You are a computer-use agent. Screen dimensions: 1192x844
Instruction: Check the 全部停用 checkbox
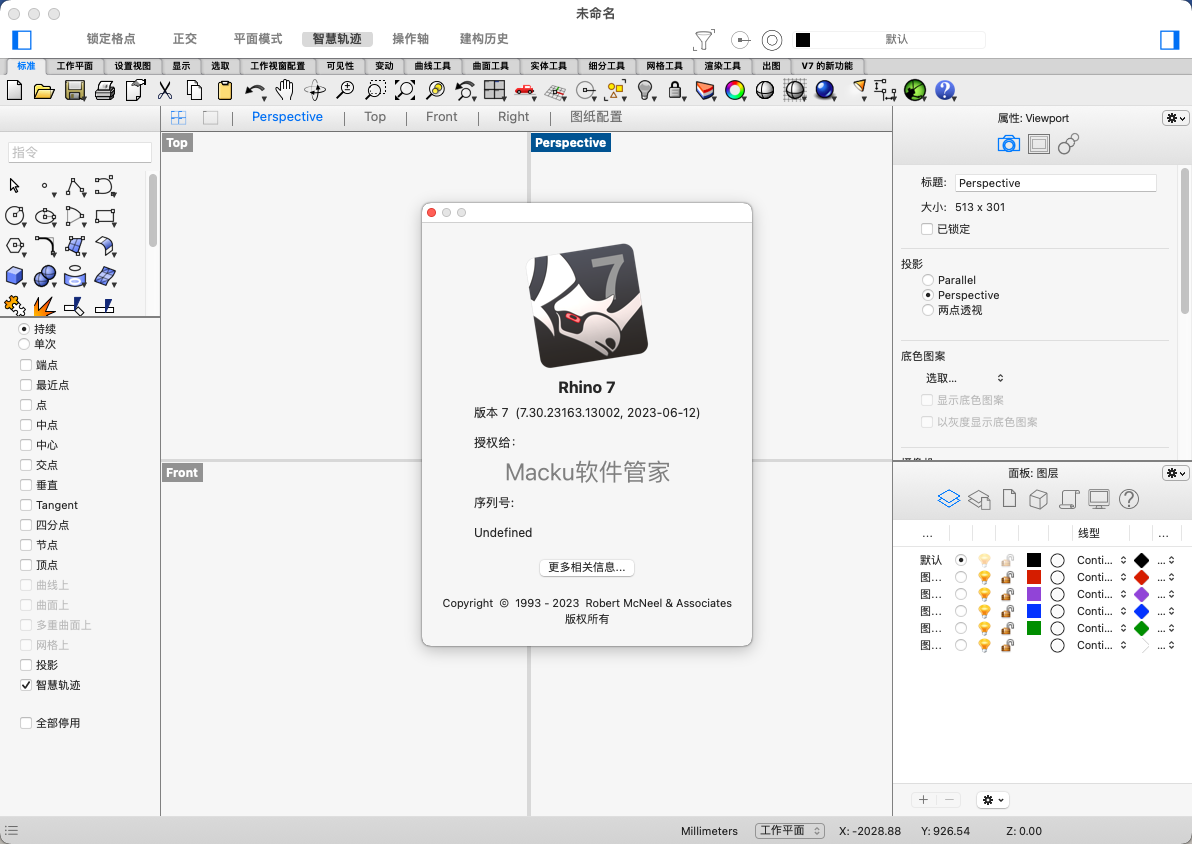[26, 723]
